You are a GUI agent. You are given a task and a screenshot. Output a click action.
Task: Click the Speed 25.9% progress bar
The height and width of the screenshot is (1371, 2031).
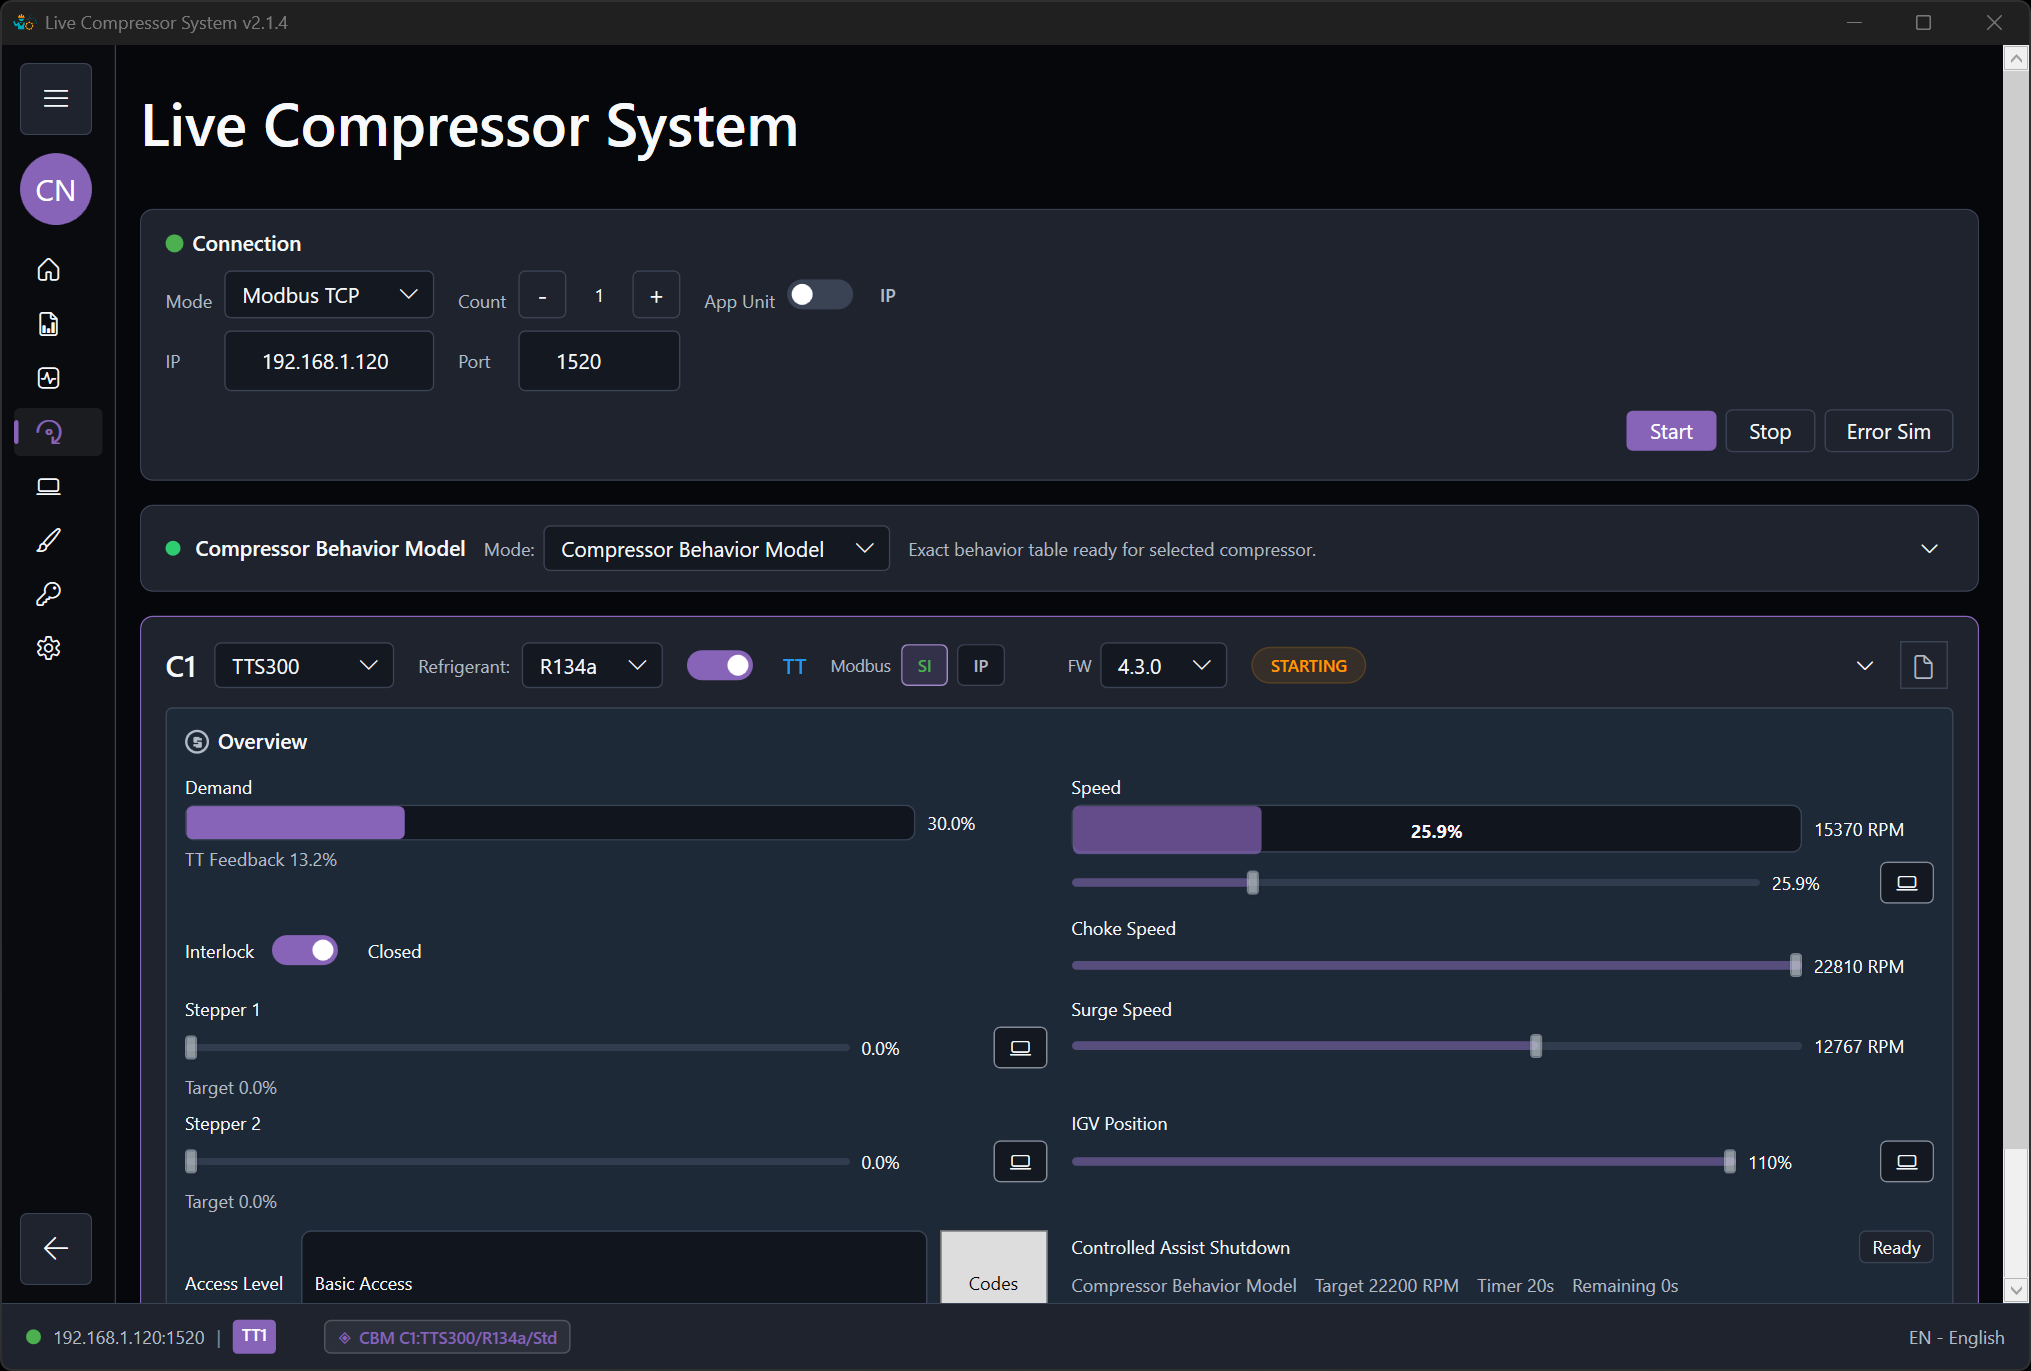[1436, 830]
